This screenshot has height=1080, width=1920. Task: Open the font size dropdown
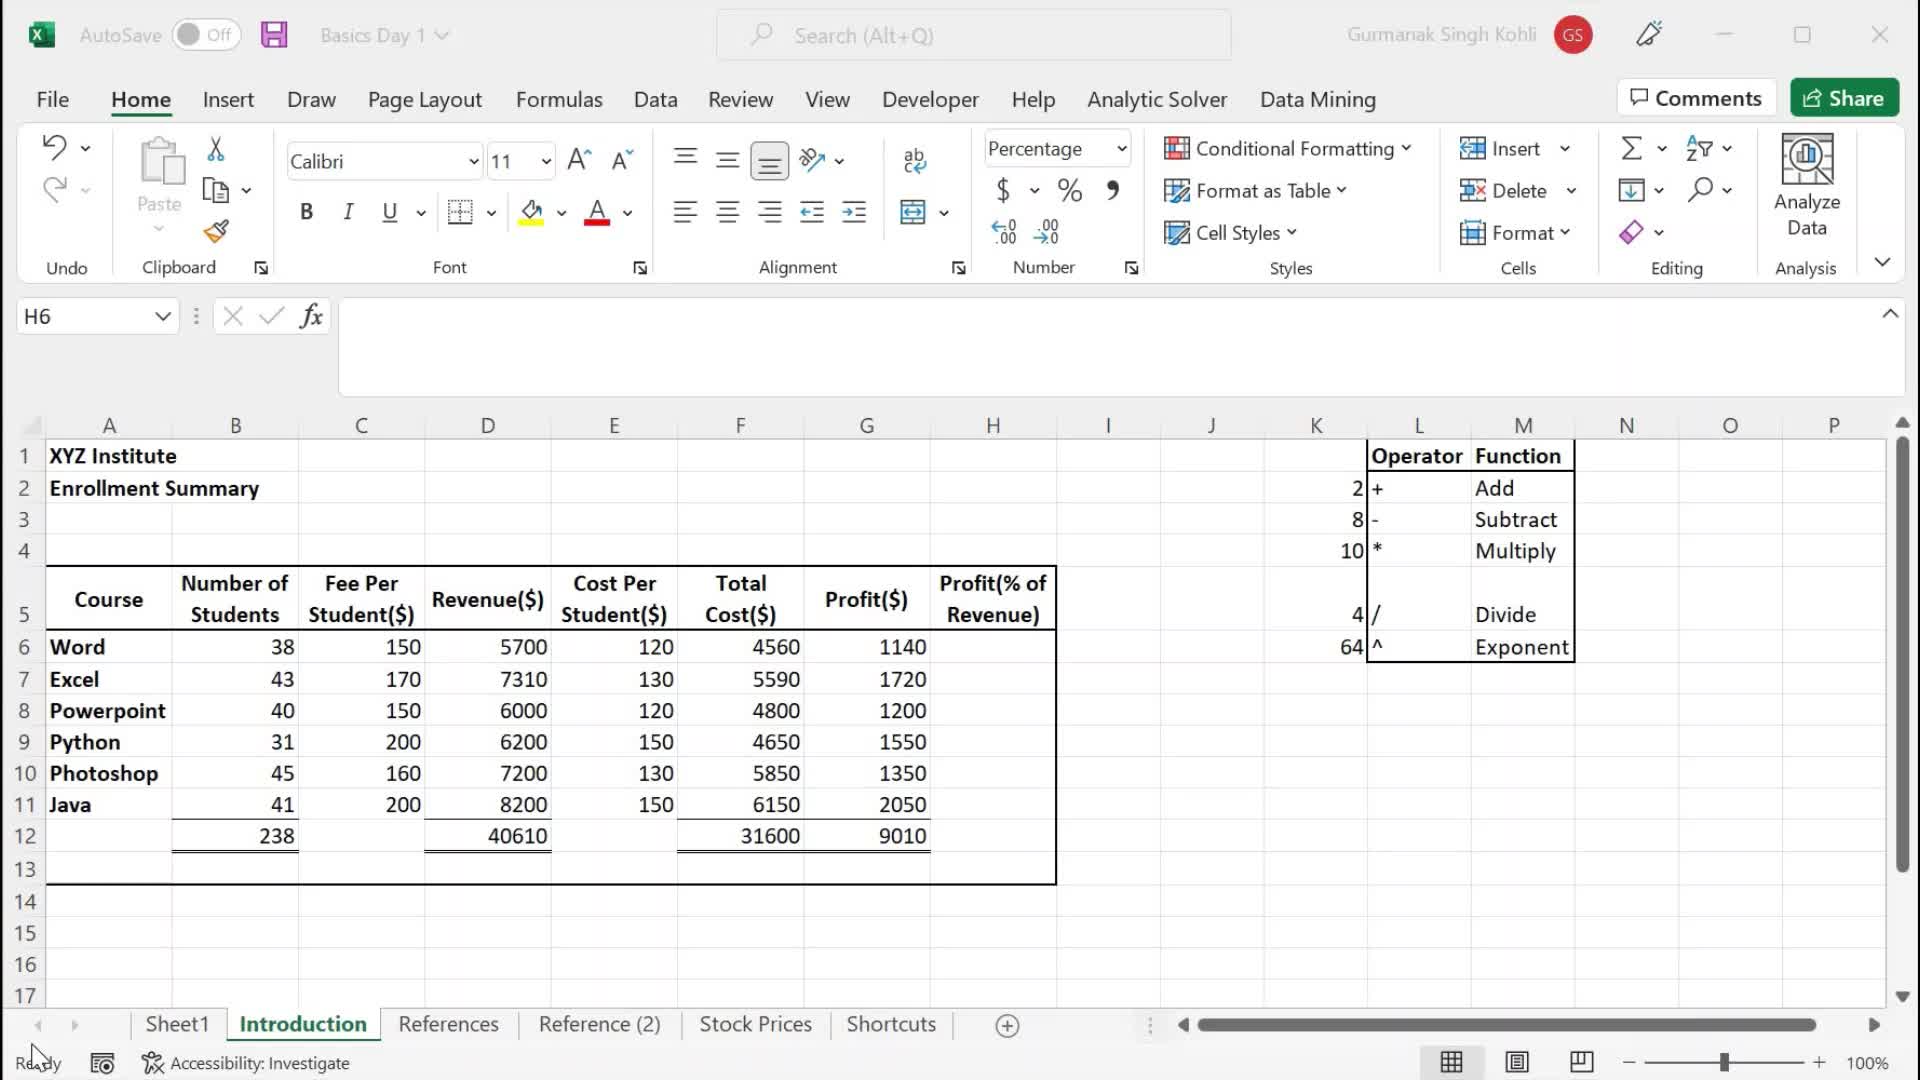point(546,161)
